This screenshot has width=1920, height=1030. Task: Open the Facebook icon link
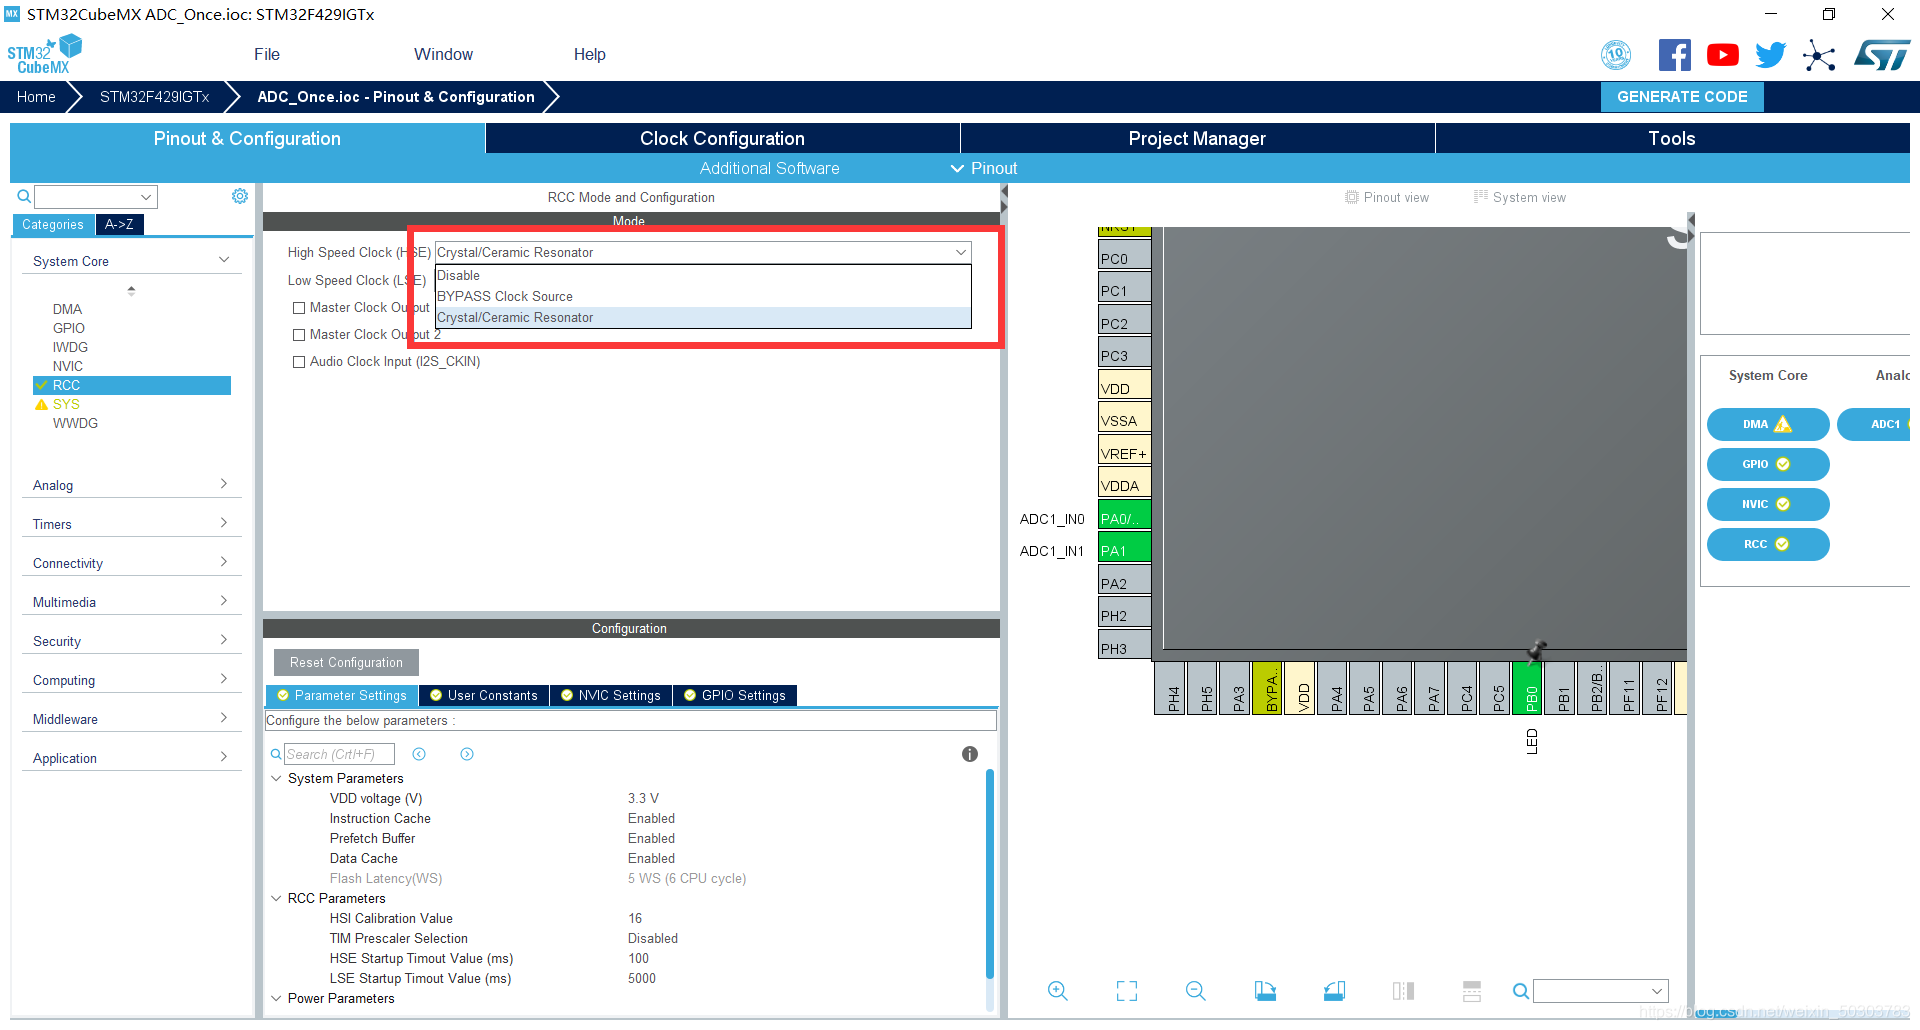click(x=1674, y=55)
